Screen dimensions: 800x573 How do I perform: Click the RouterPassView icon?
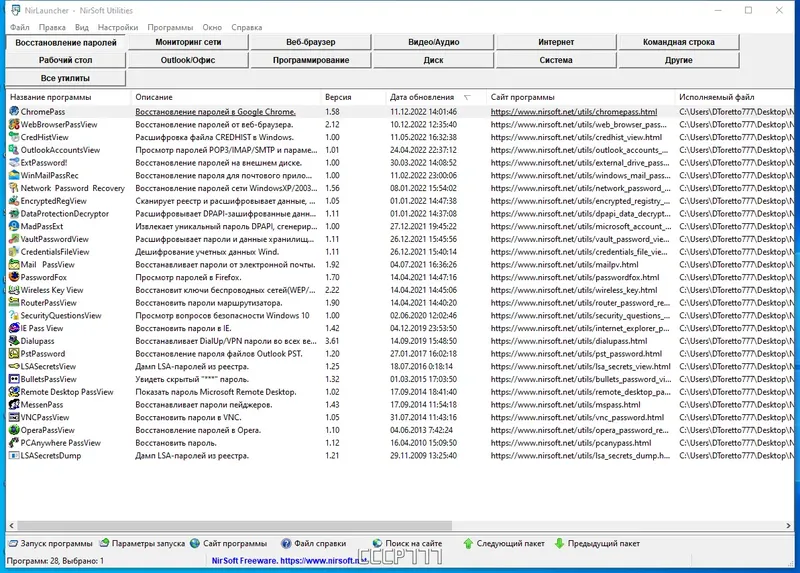[14, 303]
